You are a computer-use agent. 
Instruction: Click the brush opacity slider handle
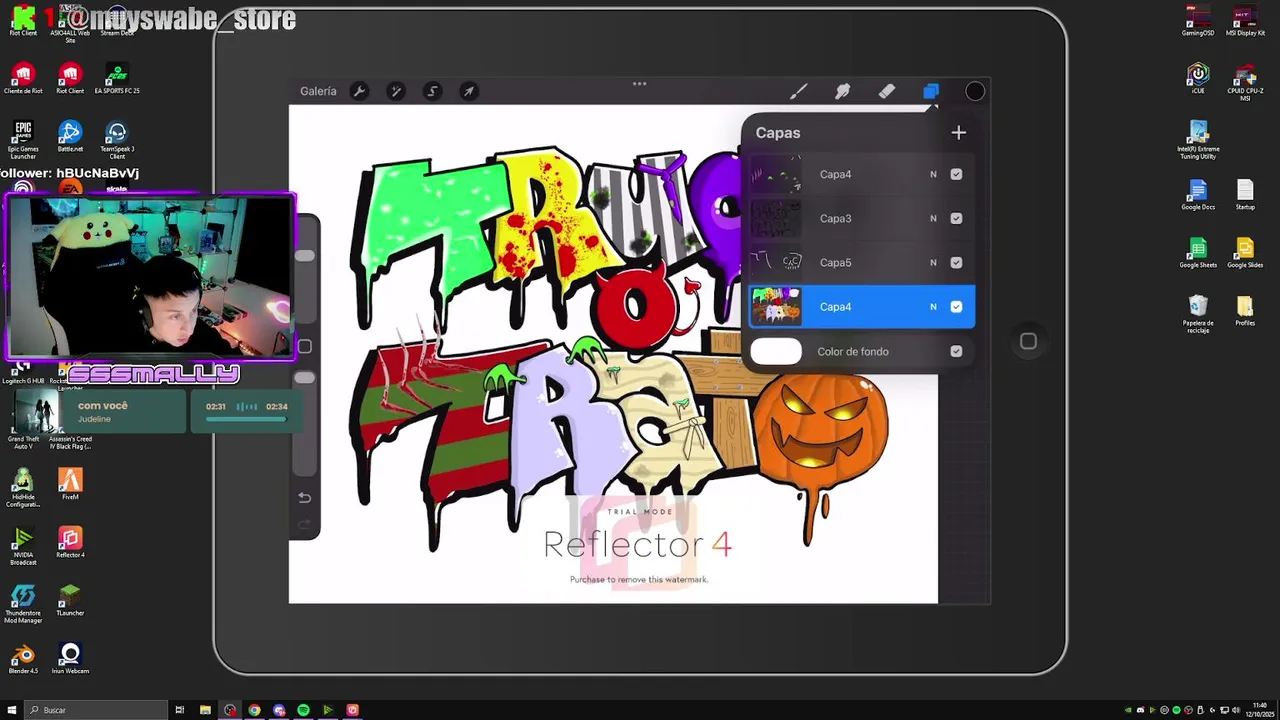point(305,377)
